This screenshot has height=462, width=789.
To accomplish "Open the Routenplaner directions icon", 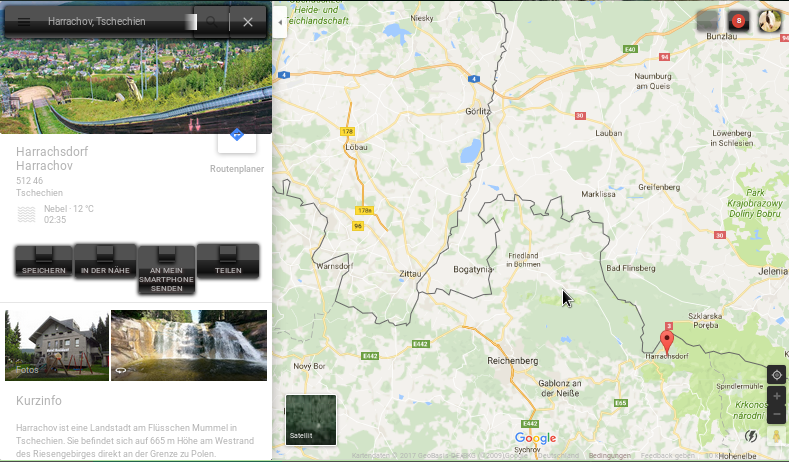I will (237, 135).
